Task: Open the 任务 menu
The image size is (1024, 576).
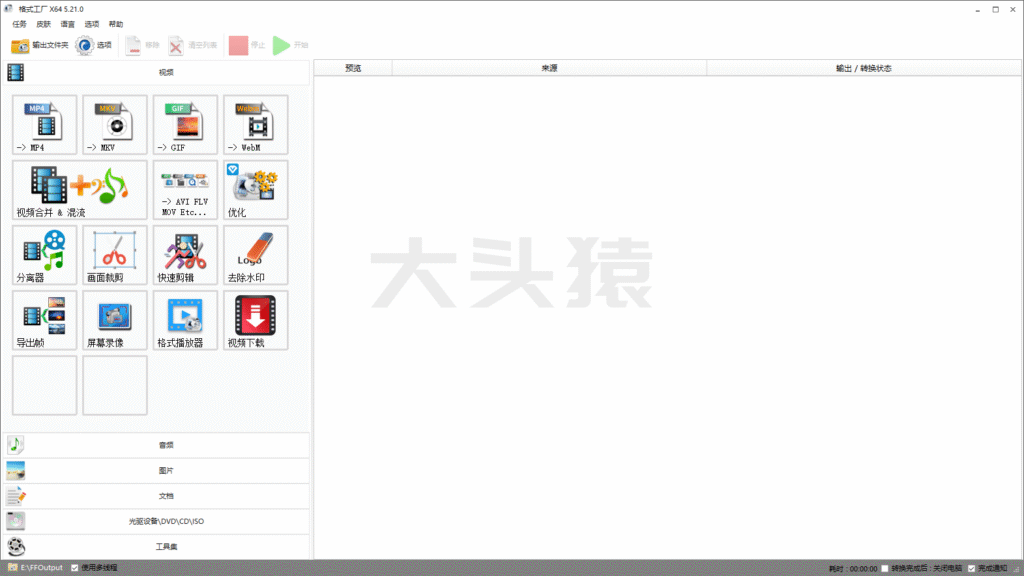Action: point(20,24)
